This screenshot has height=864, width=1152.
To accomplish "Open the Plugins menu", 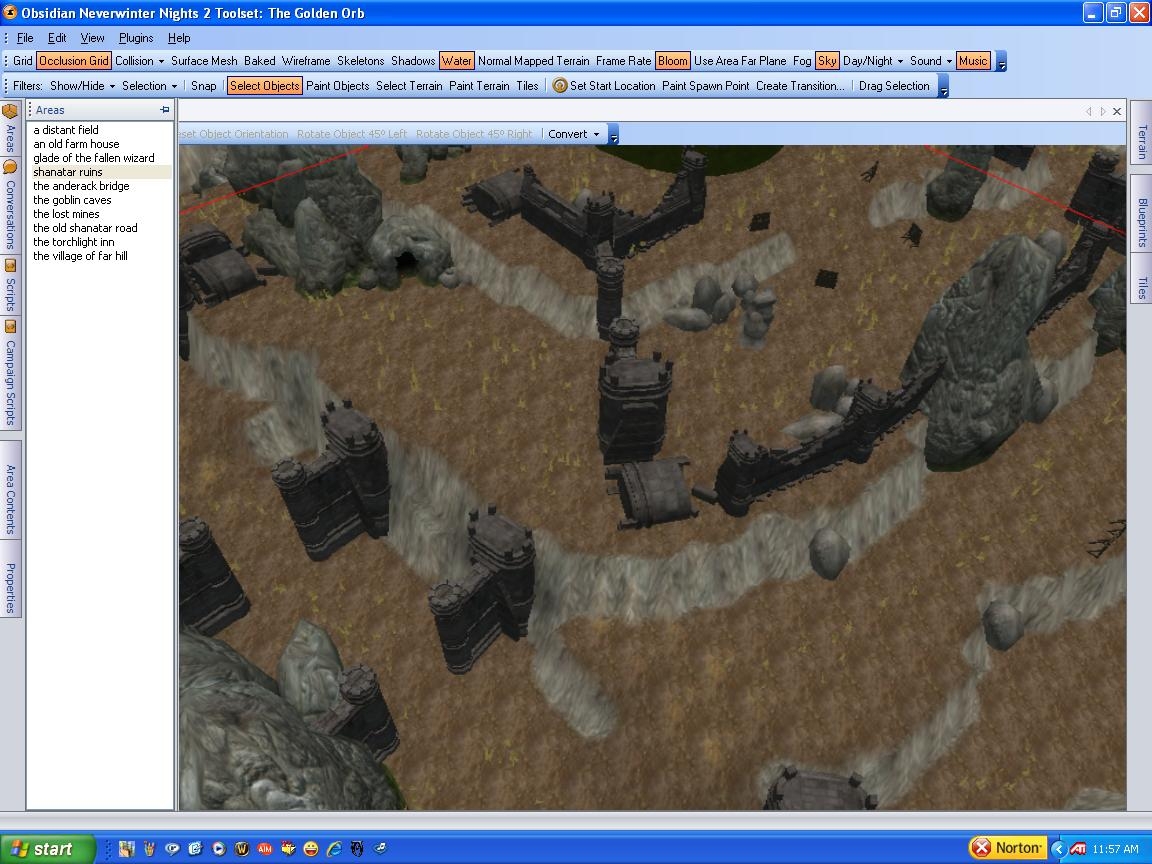I will (x=136, y=38).
